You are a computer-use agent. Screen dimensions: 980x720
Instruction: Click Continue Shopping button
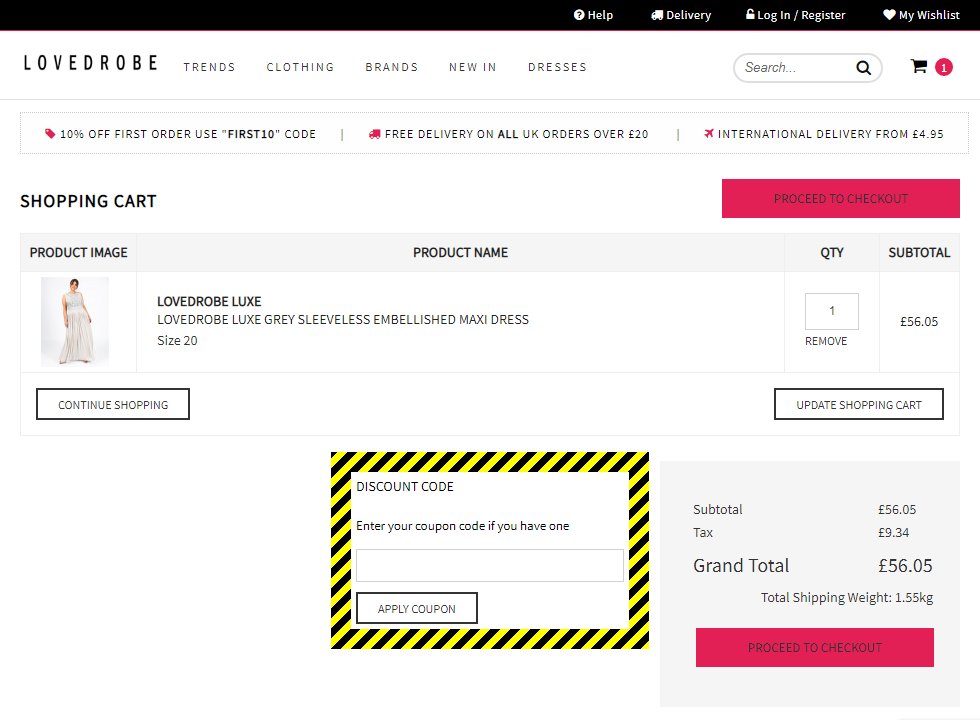point(113,404)
